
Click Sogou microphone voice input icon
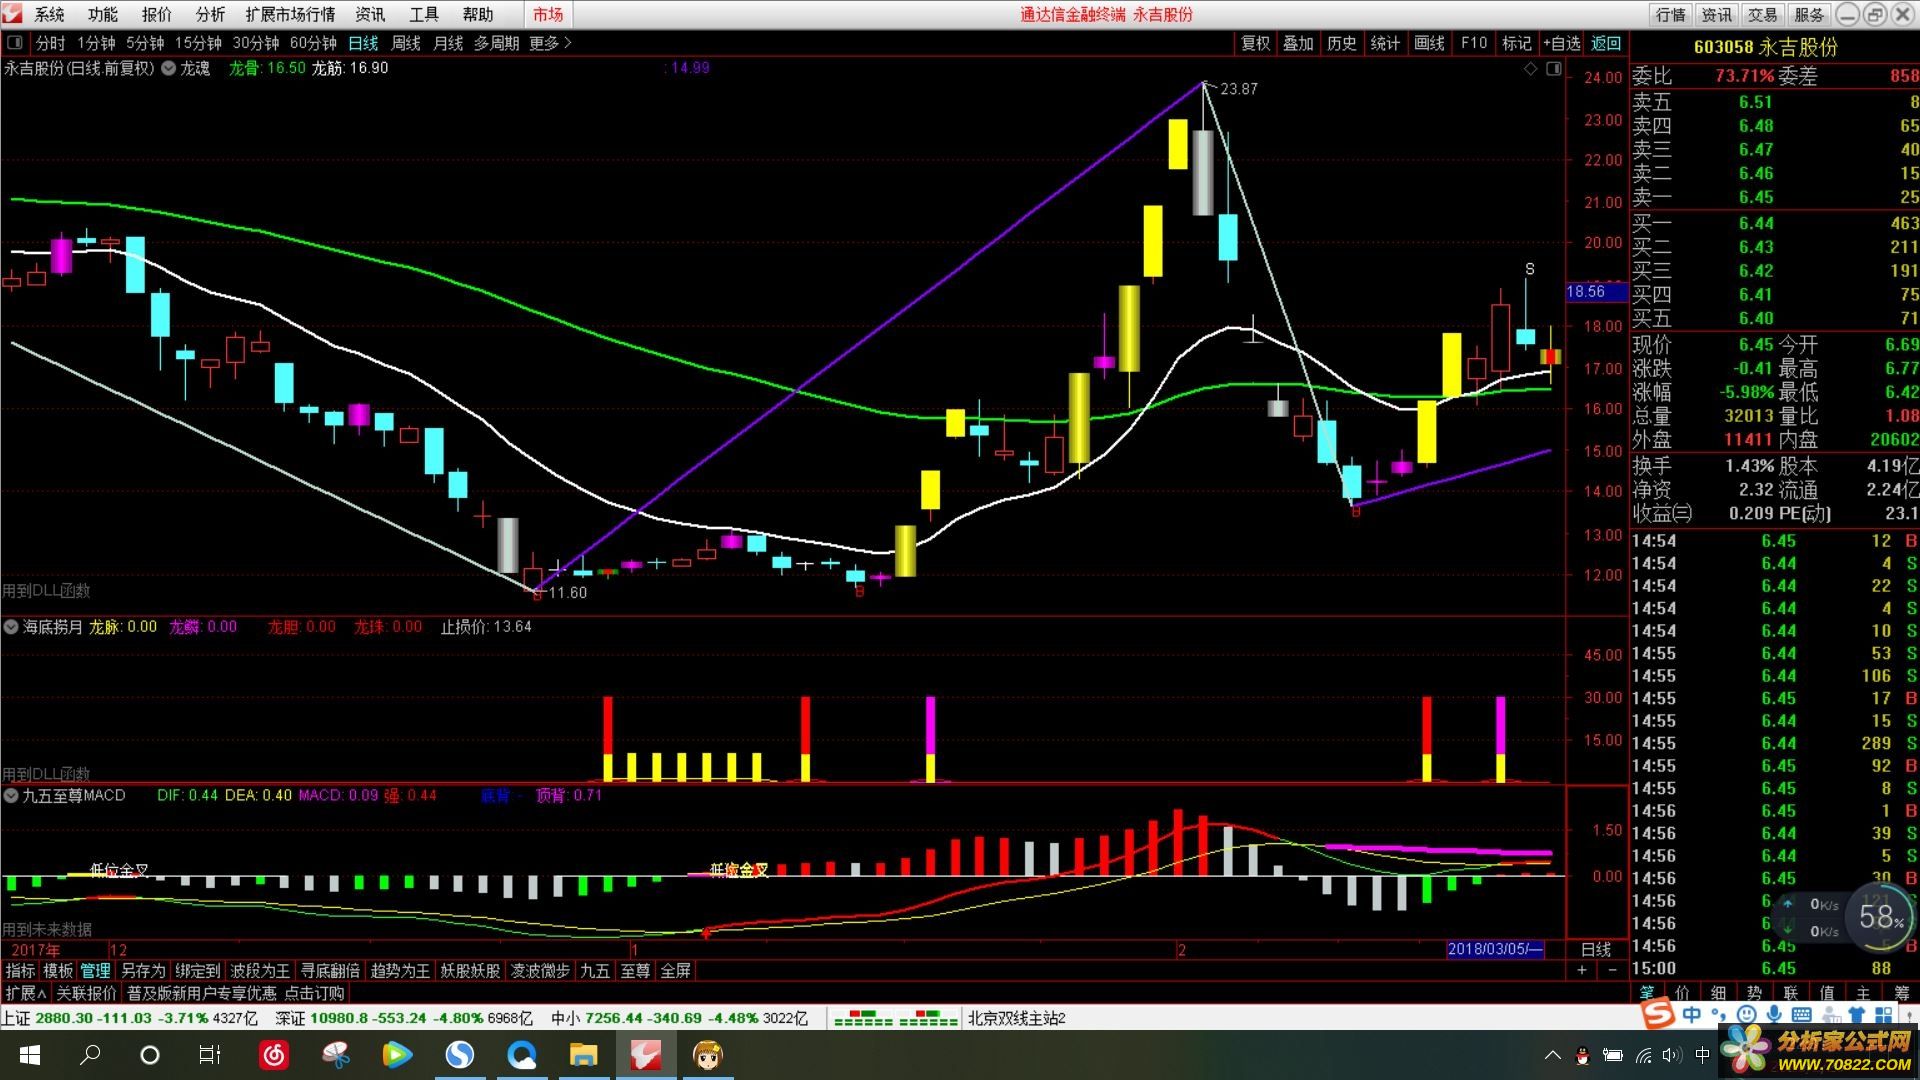pyautogui.click(x=1773, y=1015)
